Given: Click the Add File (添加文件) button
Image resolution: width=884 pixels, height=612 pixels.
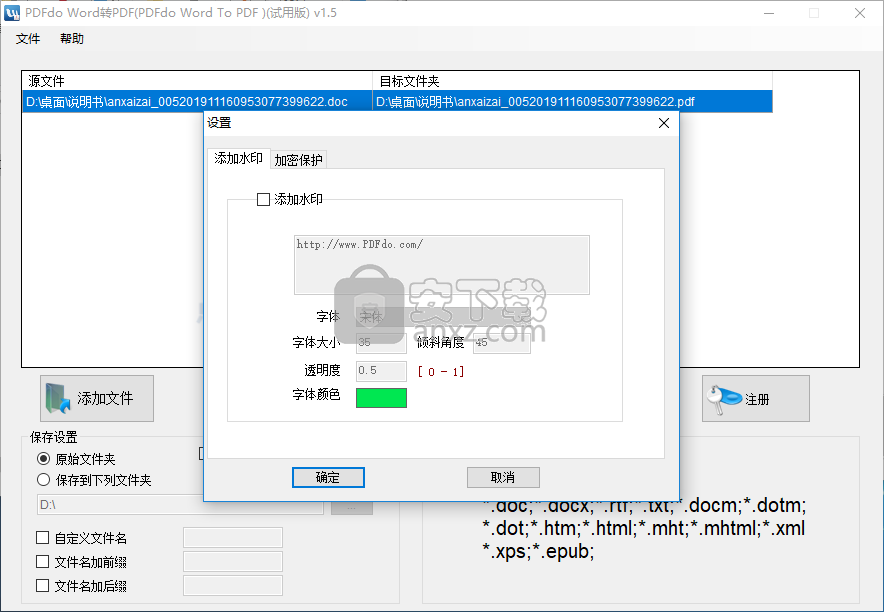Looking at the screenshot, I should click(97, 398).
